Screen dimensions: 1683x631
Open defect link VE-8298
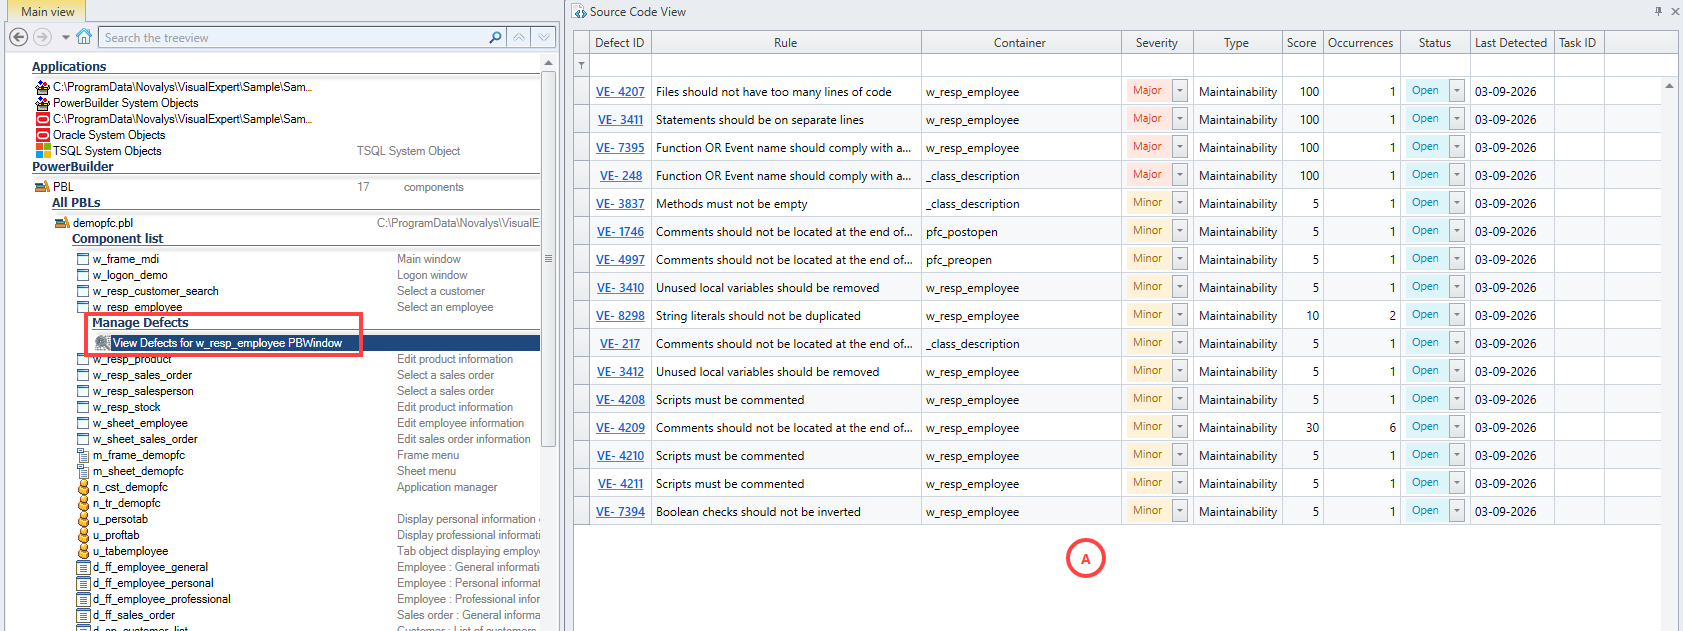tap(620, 316)
